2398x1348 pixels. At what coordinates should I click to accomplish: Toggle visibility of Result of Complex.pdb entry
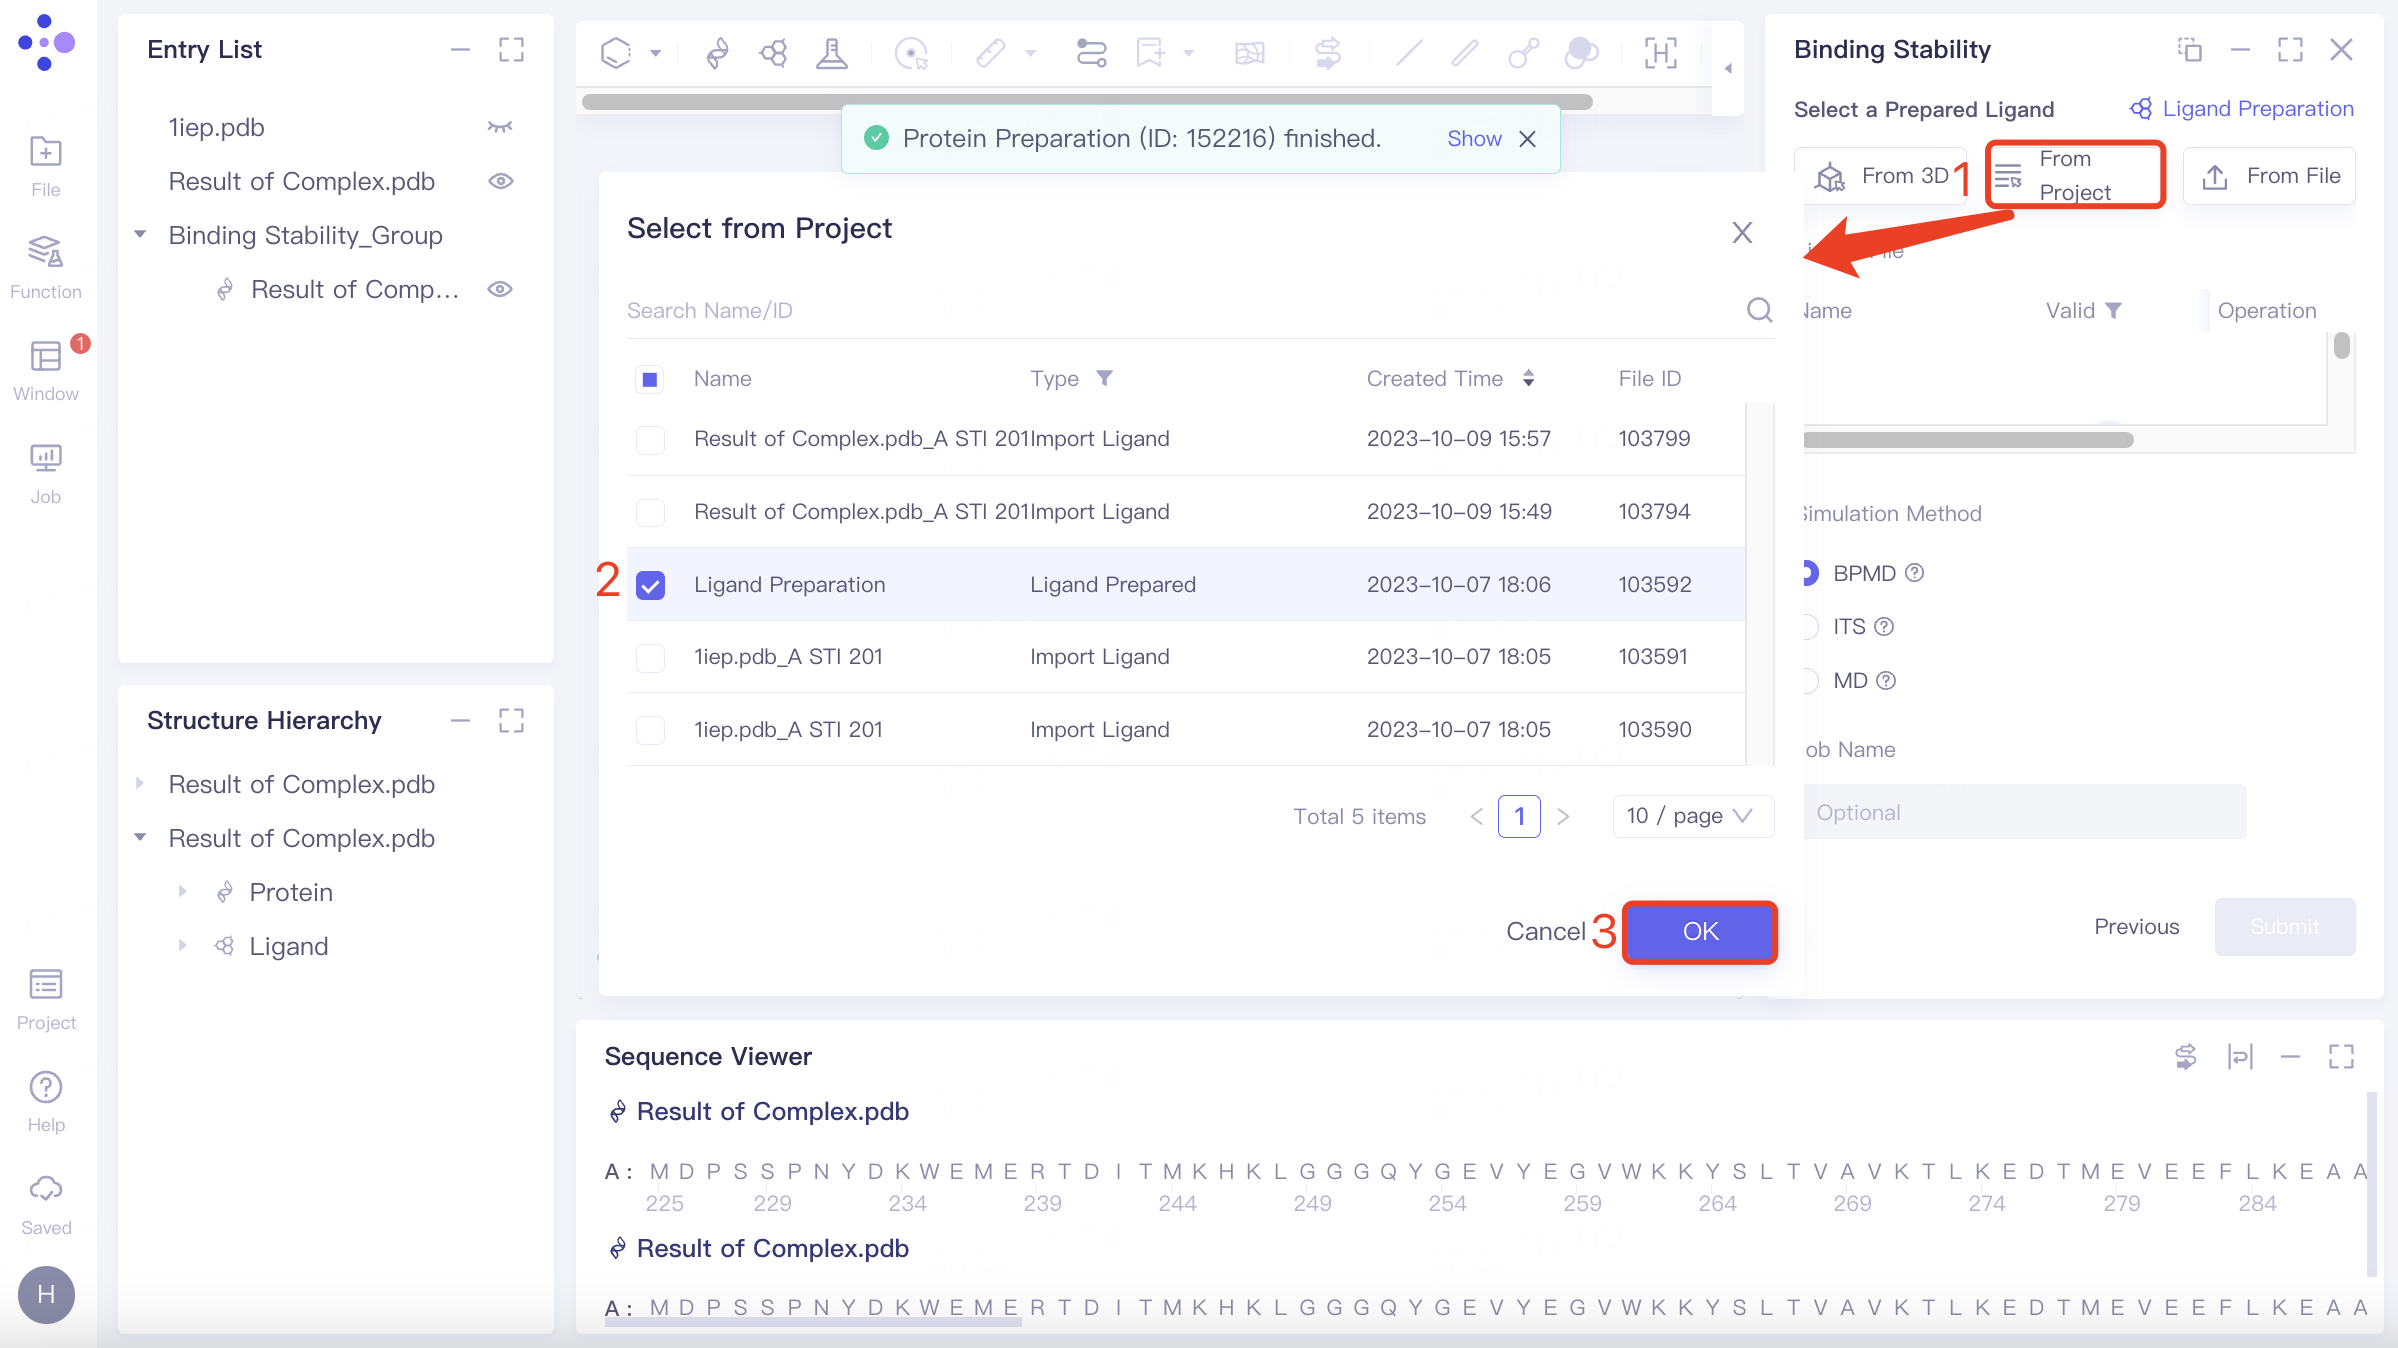[x=500, y=181]
